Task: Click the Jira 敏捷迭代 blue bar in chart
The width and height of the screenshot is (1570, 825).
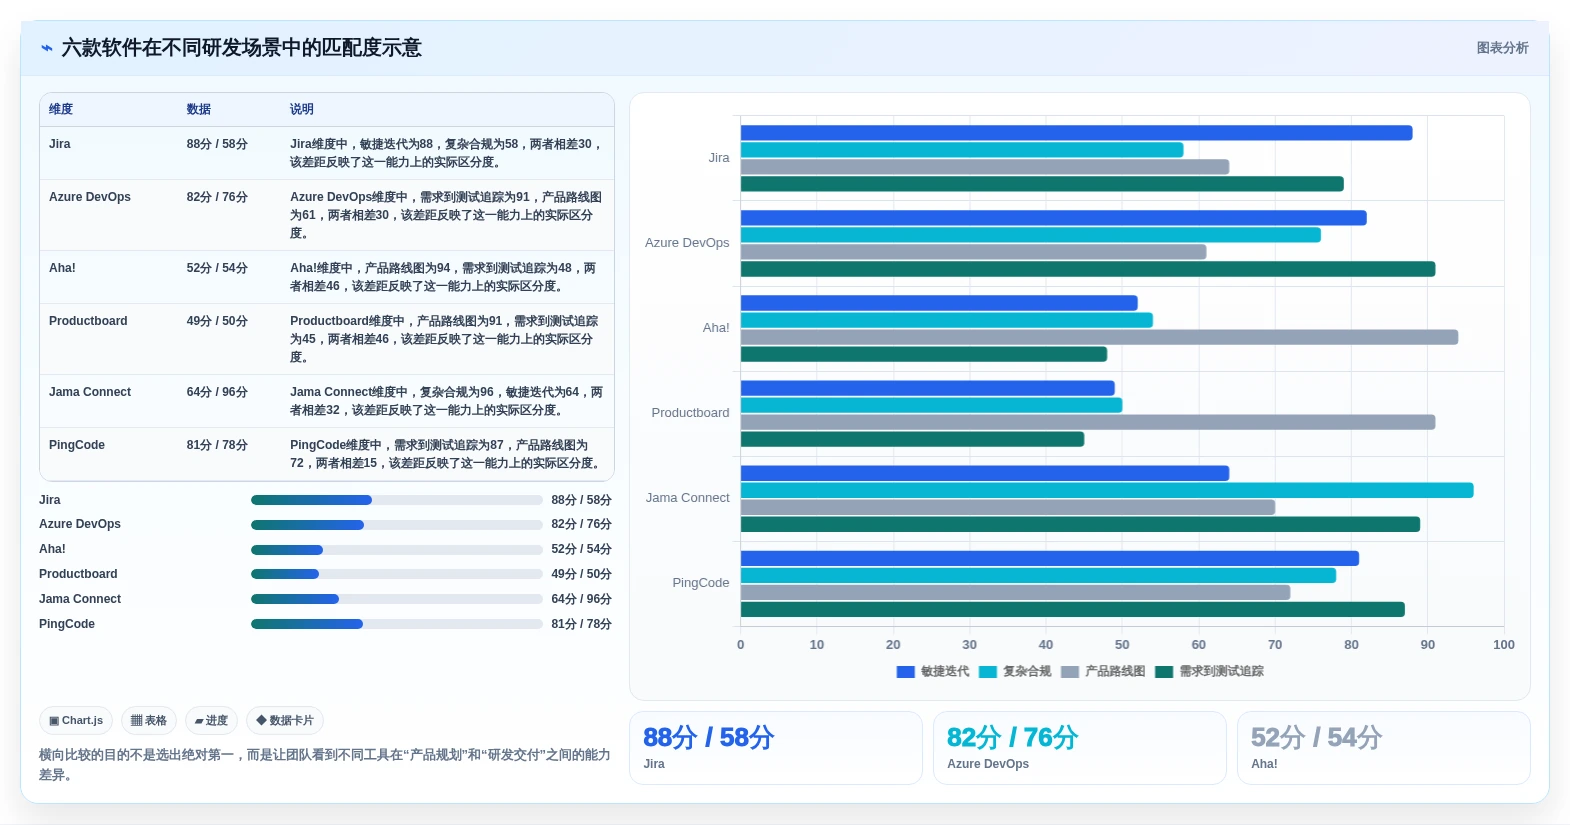Action: click(1076, 133)
